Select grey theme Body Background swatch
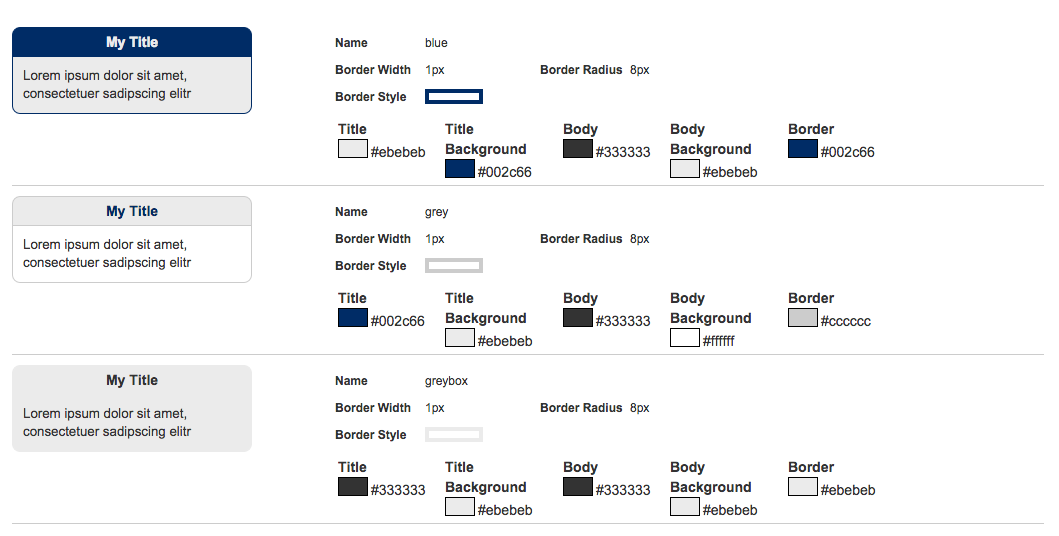This screenshot has height=536, width=1059. pyautogui.click(x=685, y=338)
